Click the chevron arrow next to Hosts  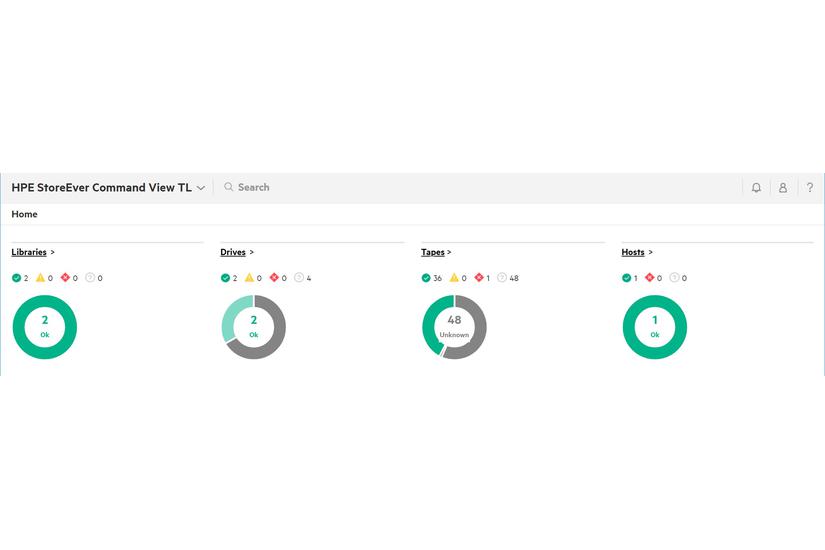650,253
